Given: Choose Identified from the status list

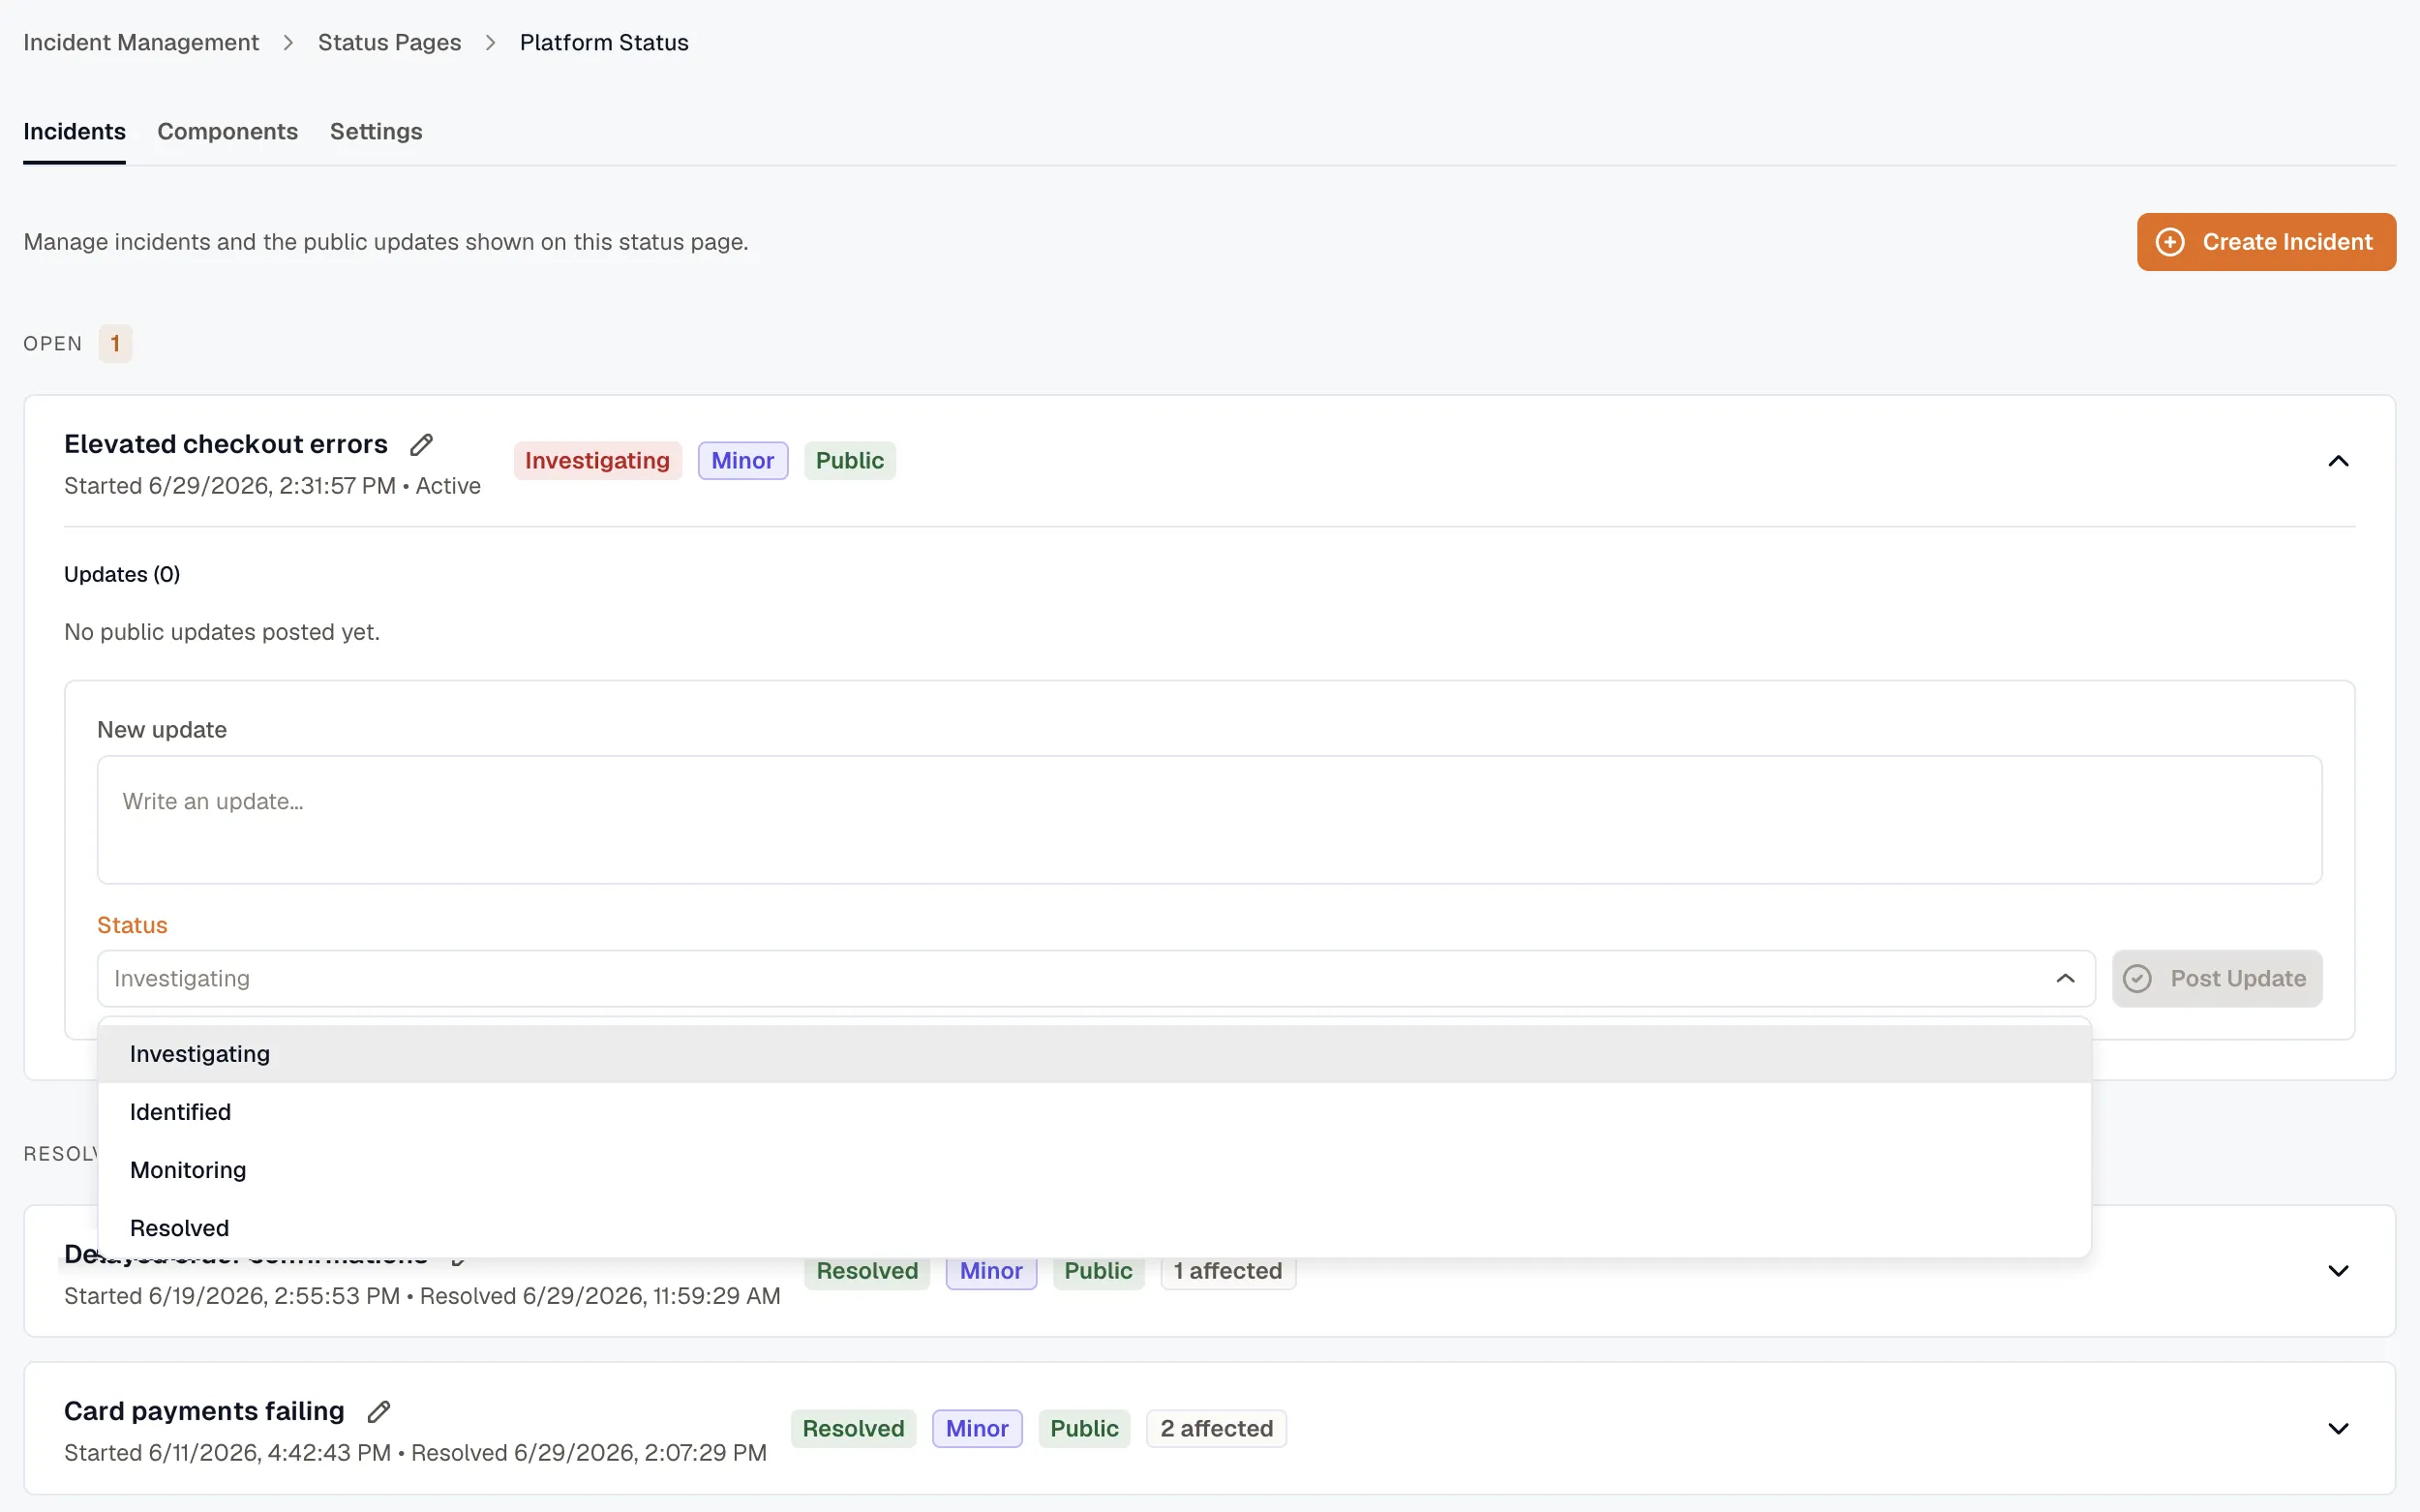Looking at the screenshot, I should pyautogui.click(x=1094, y=1112).
